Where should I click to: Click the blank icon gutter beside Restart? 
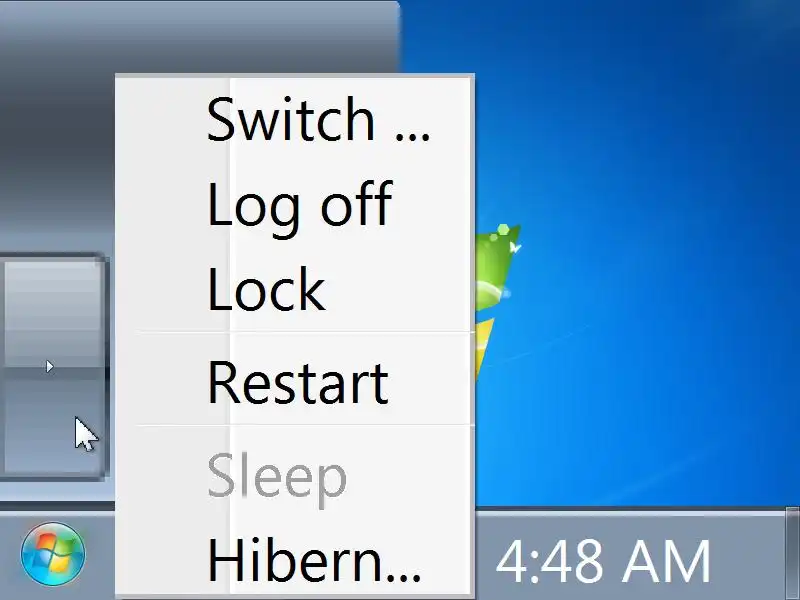point(173,382)
